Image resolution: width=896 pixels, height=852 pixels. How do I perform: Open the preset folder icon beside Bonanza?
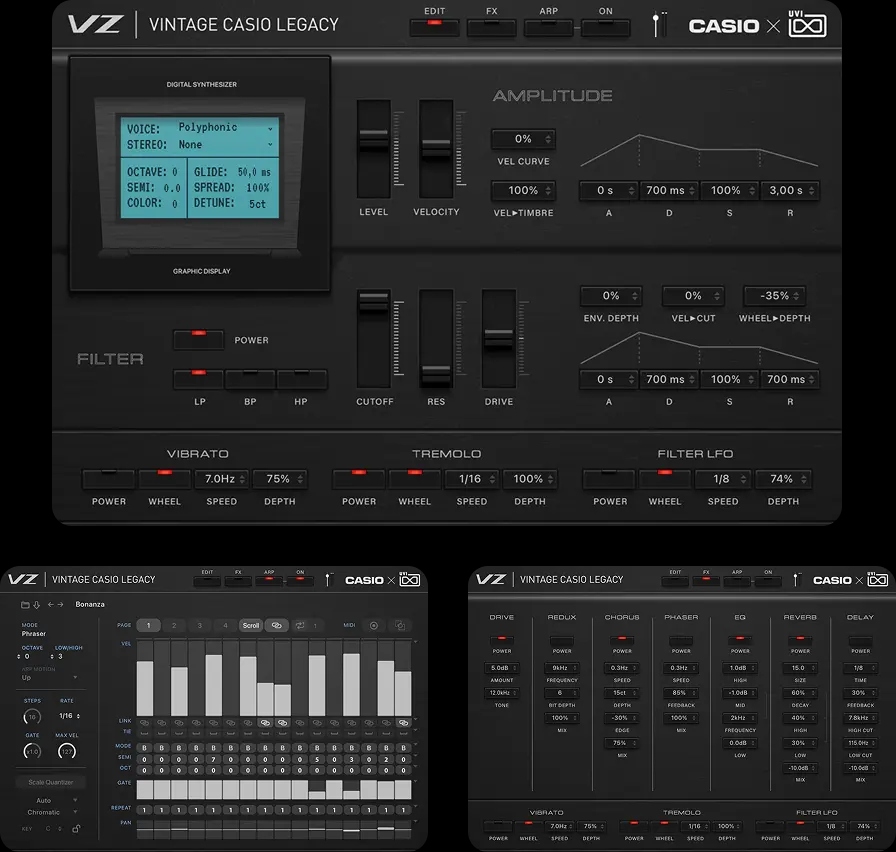tap(25, 604)
